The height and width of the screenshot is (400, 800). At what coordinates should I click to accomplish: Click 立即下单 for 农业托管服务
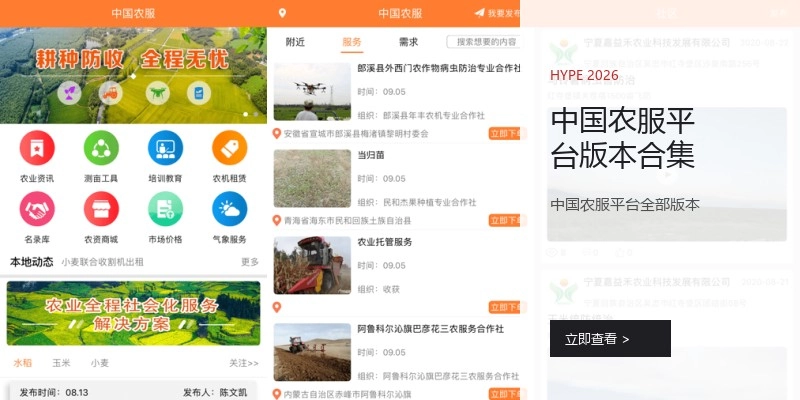pos(505,307)
